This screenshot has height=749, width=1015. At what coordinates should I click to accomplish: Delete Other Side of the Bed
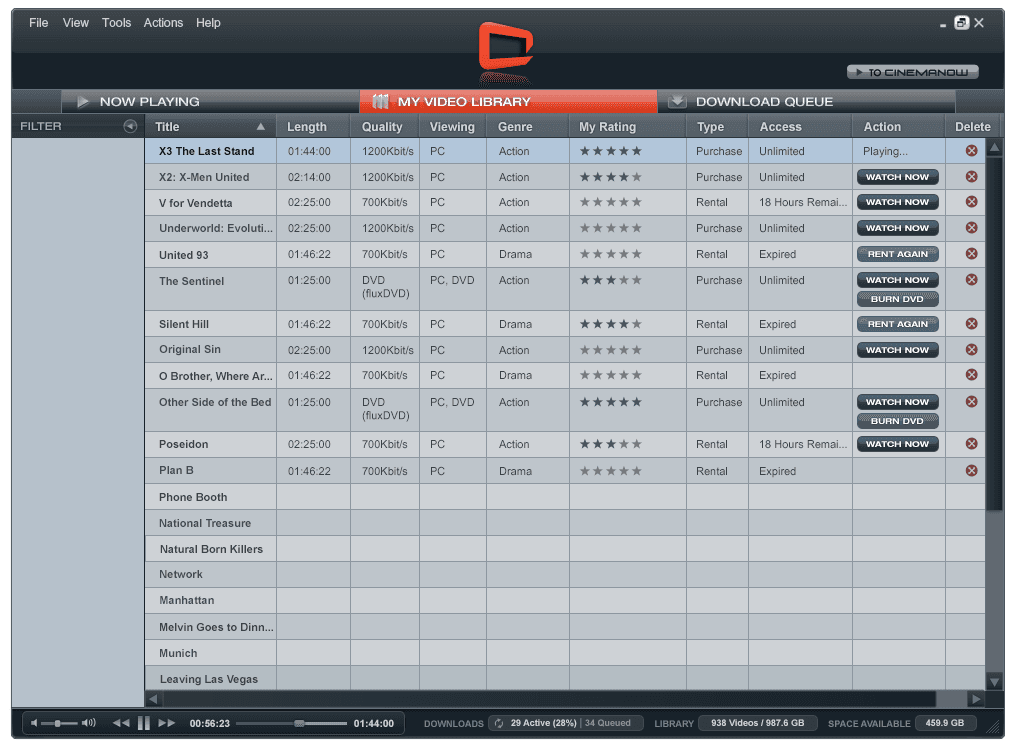pos(971,401)
